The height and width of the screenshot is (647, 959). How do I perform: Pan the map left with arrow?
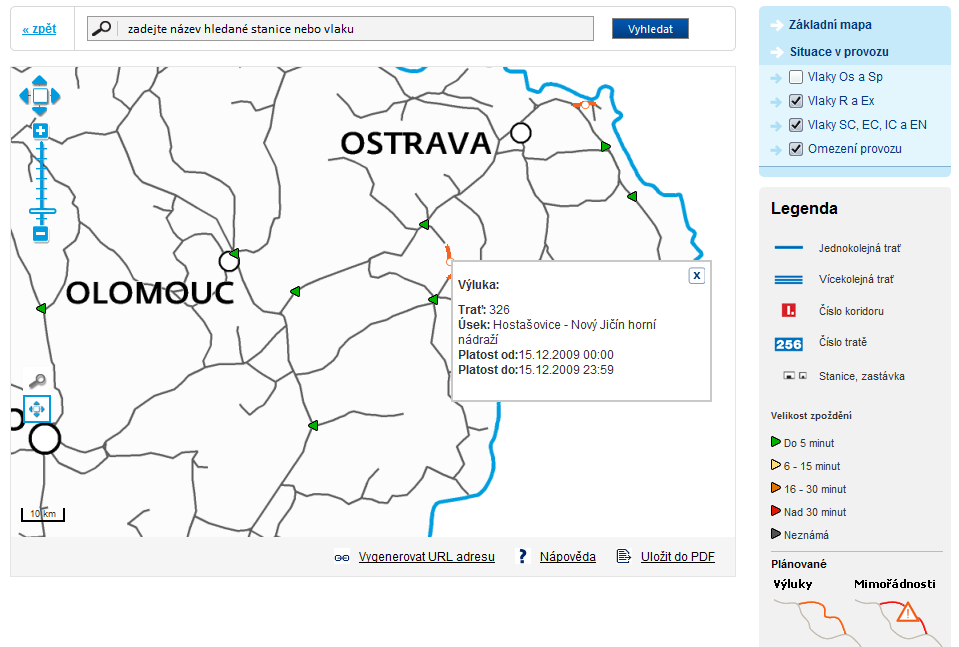[25, 96]
